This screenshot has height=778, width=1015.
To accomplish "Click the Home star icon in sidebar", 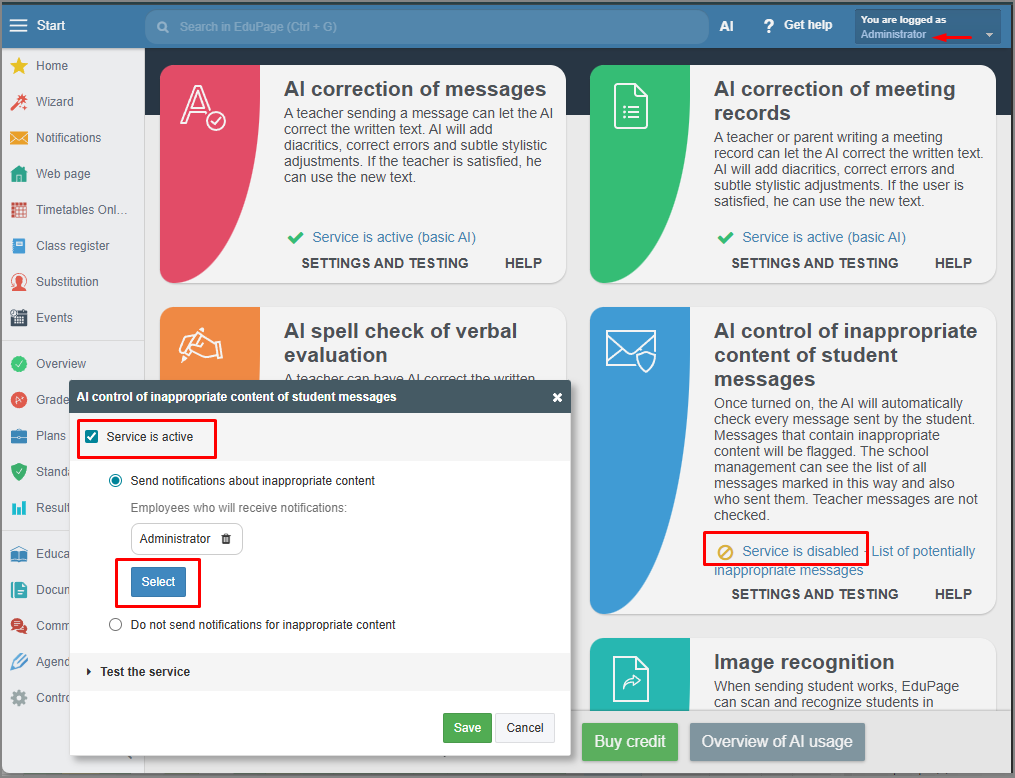I will click(x=18, y=66).
